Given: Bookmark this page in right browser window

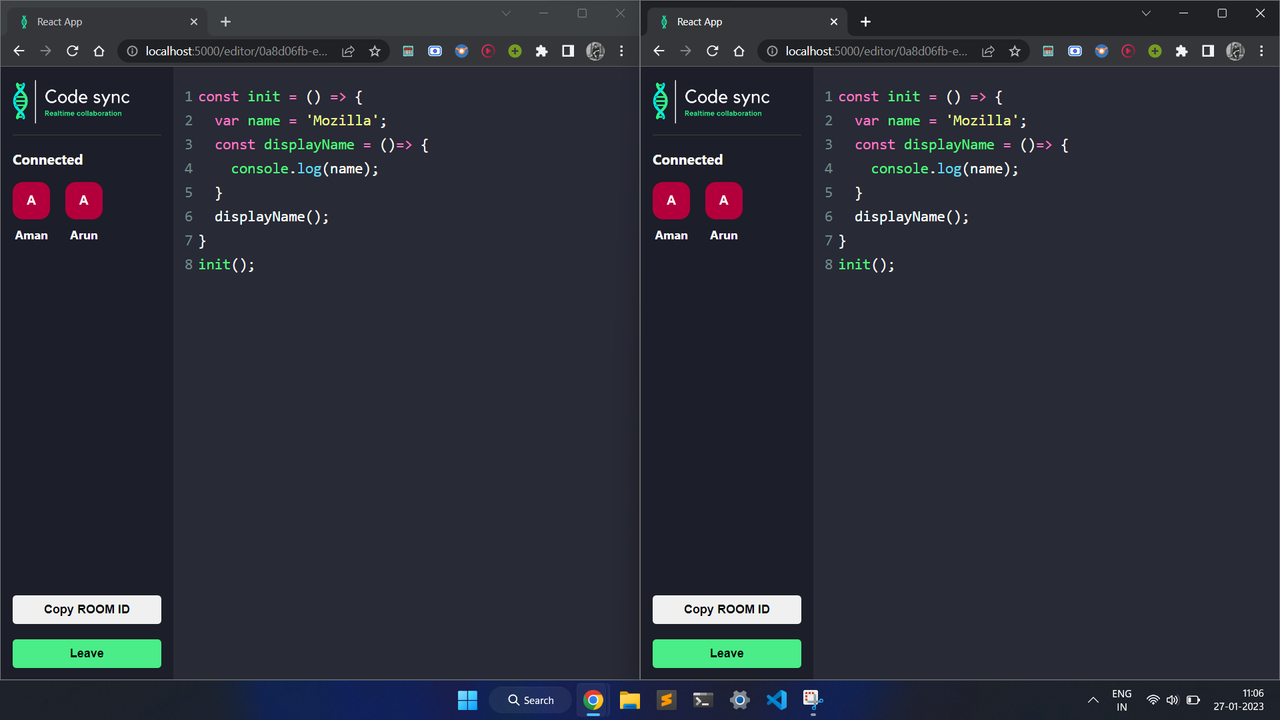Looking at the screenshot, I should point(1014,51).
